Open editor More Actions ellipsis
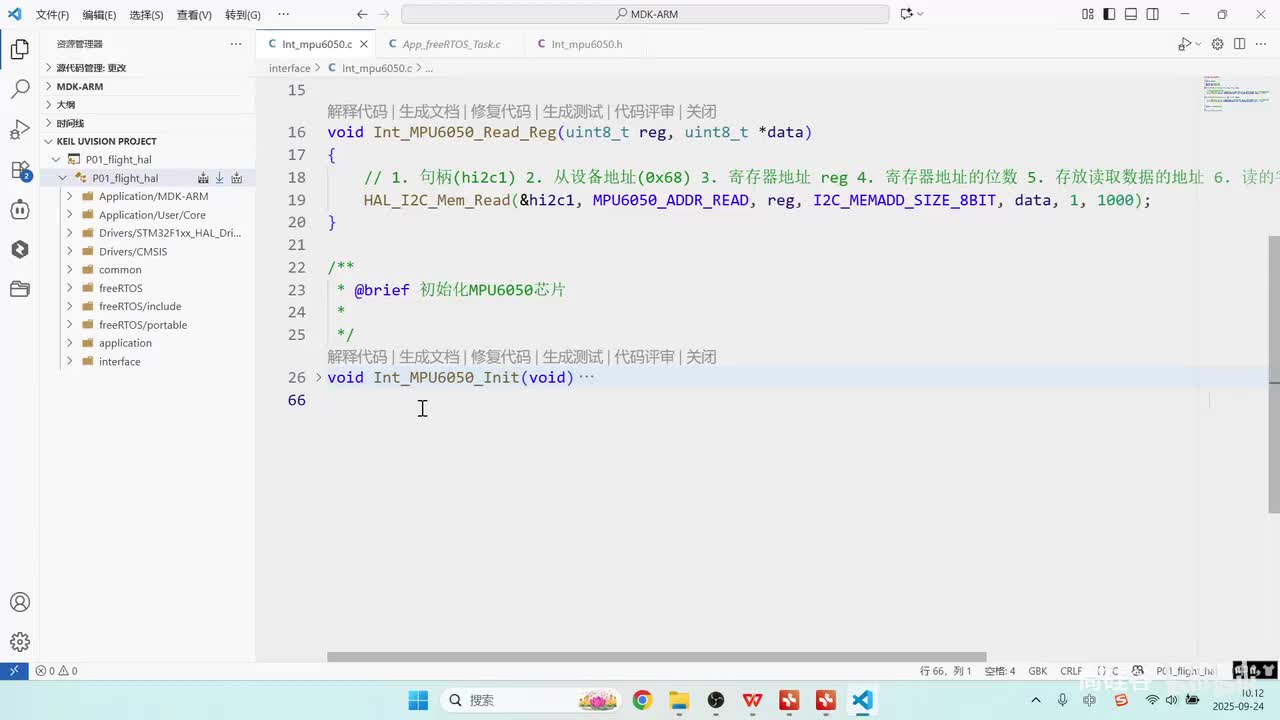Image resolution: width=1280 pixels, height=720 pixels. point(1261,44)
